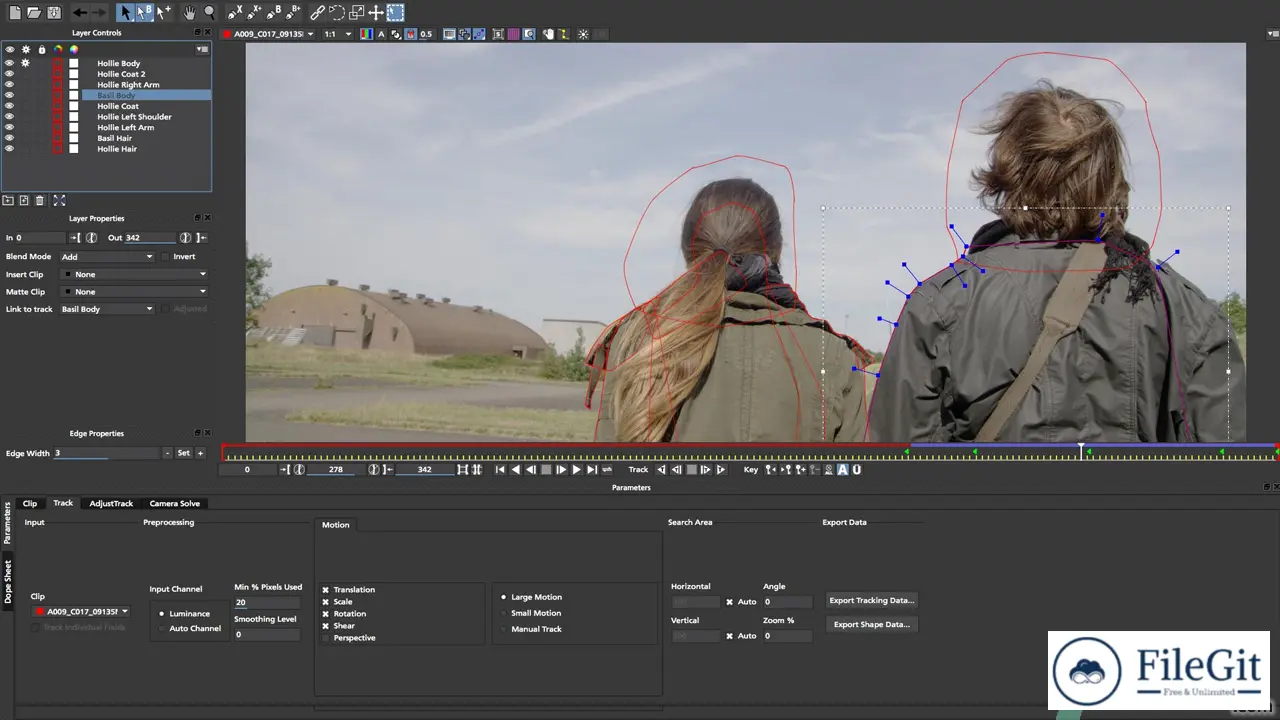
Task: Select the Rotate tool in the top toolbar
Action: 337,13
